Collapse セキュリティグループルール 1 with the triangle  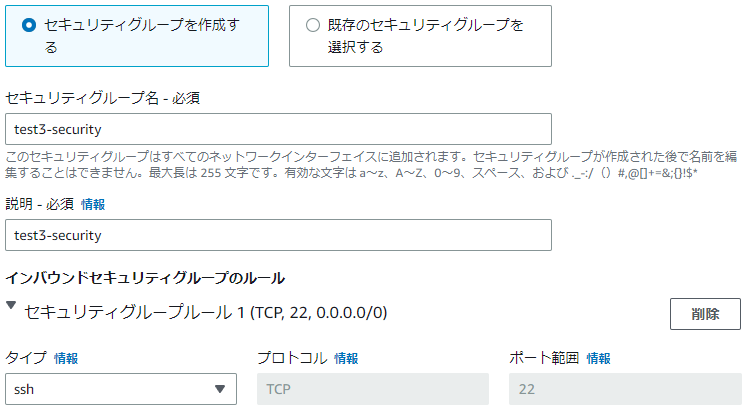pyautogui.click(x=12, y=310)
